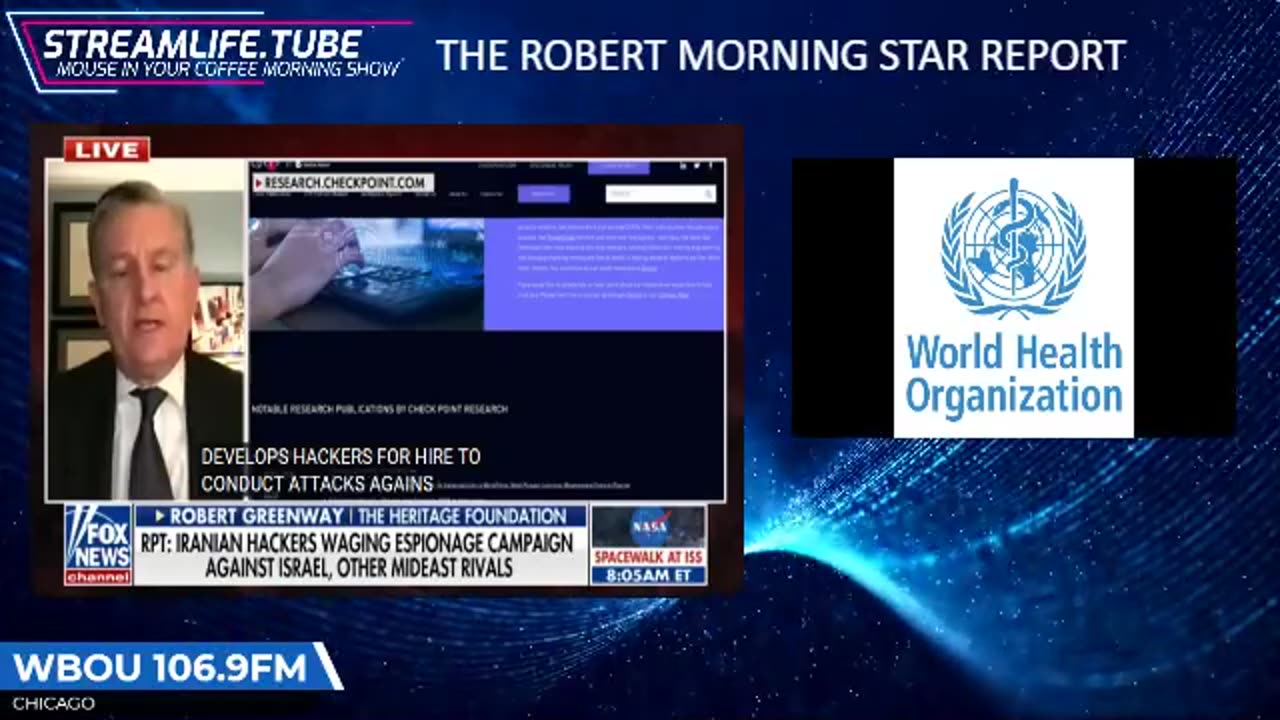
Task: Click the search box on Check Point page
Action: 661,194
